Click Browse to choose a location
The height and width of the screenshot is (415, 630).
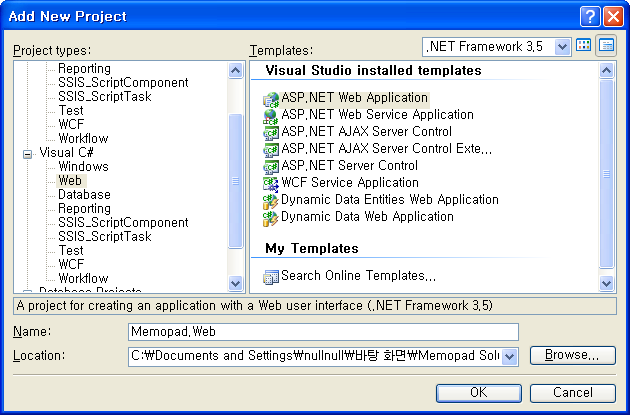573,355
